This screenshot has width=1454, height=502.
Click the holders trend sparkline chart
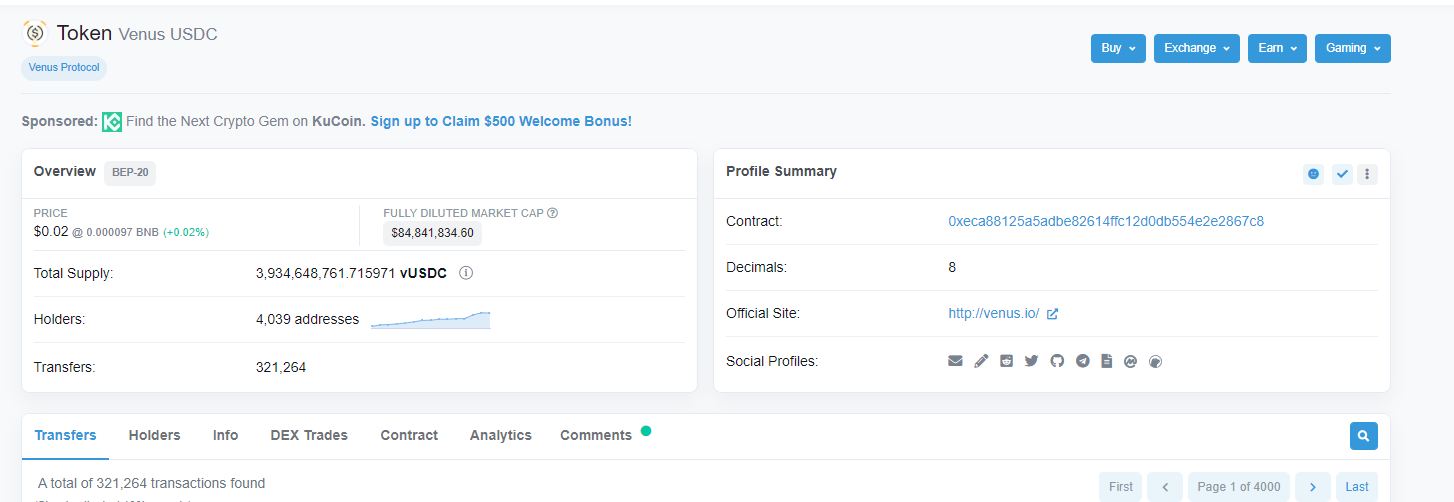[430, 319]
